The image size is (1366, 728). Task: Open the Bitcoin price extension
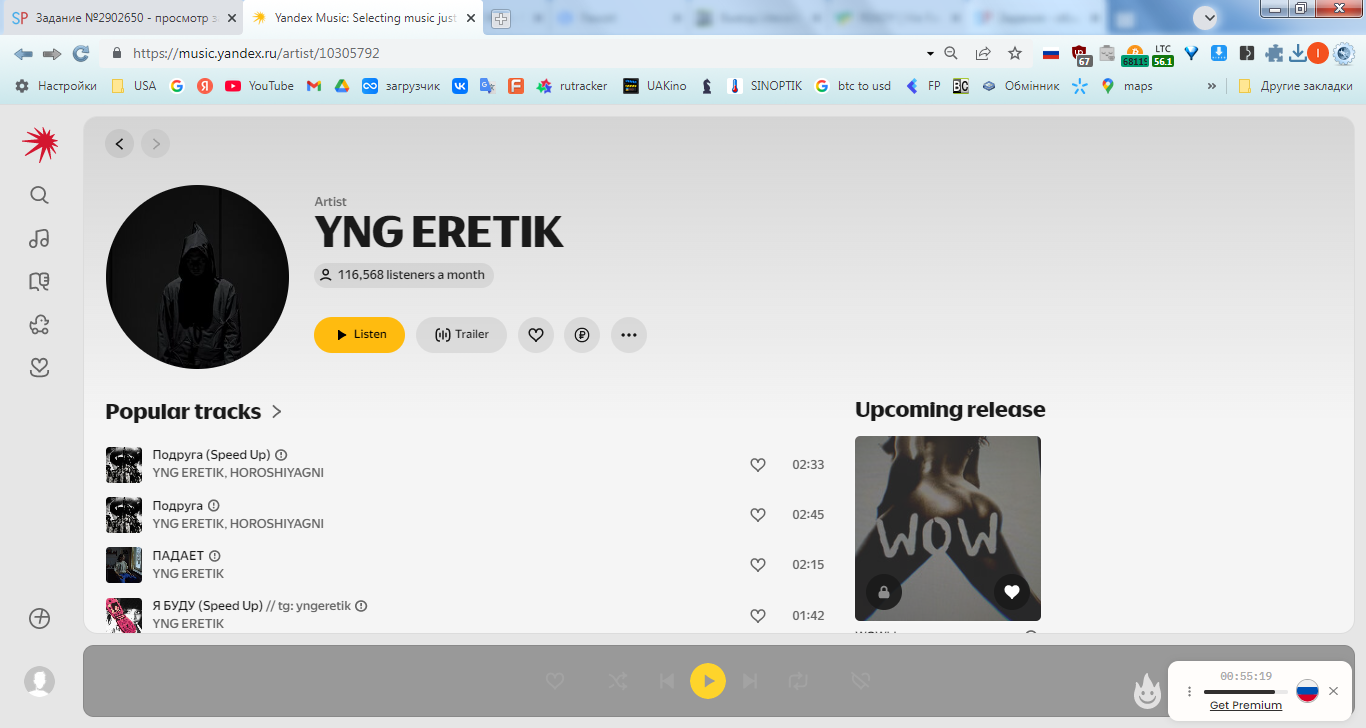click(1134, 55)
